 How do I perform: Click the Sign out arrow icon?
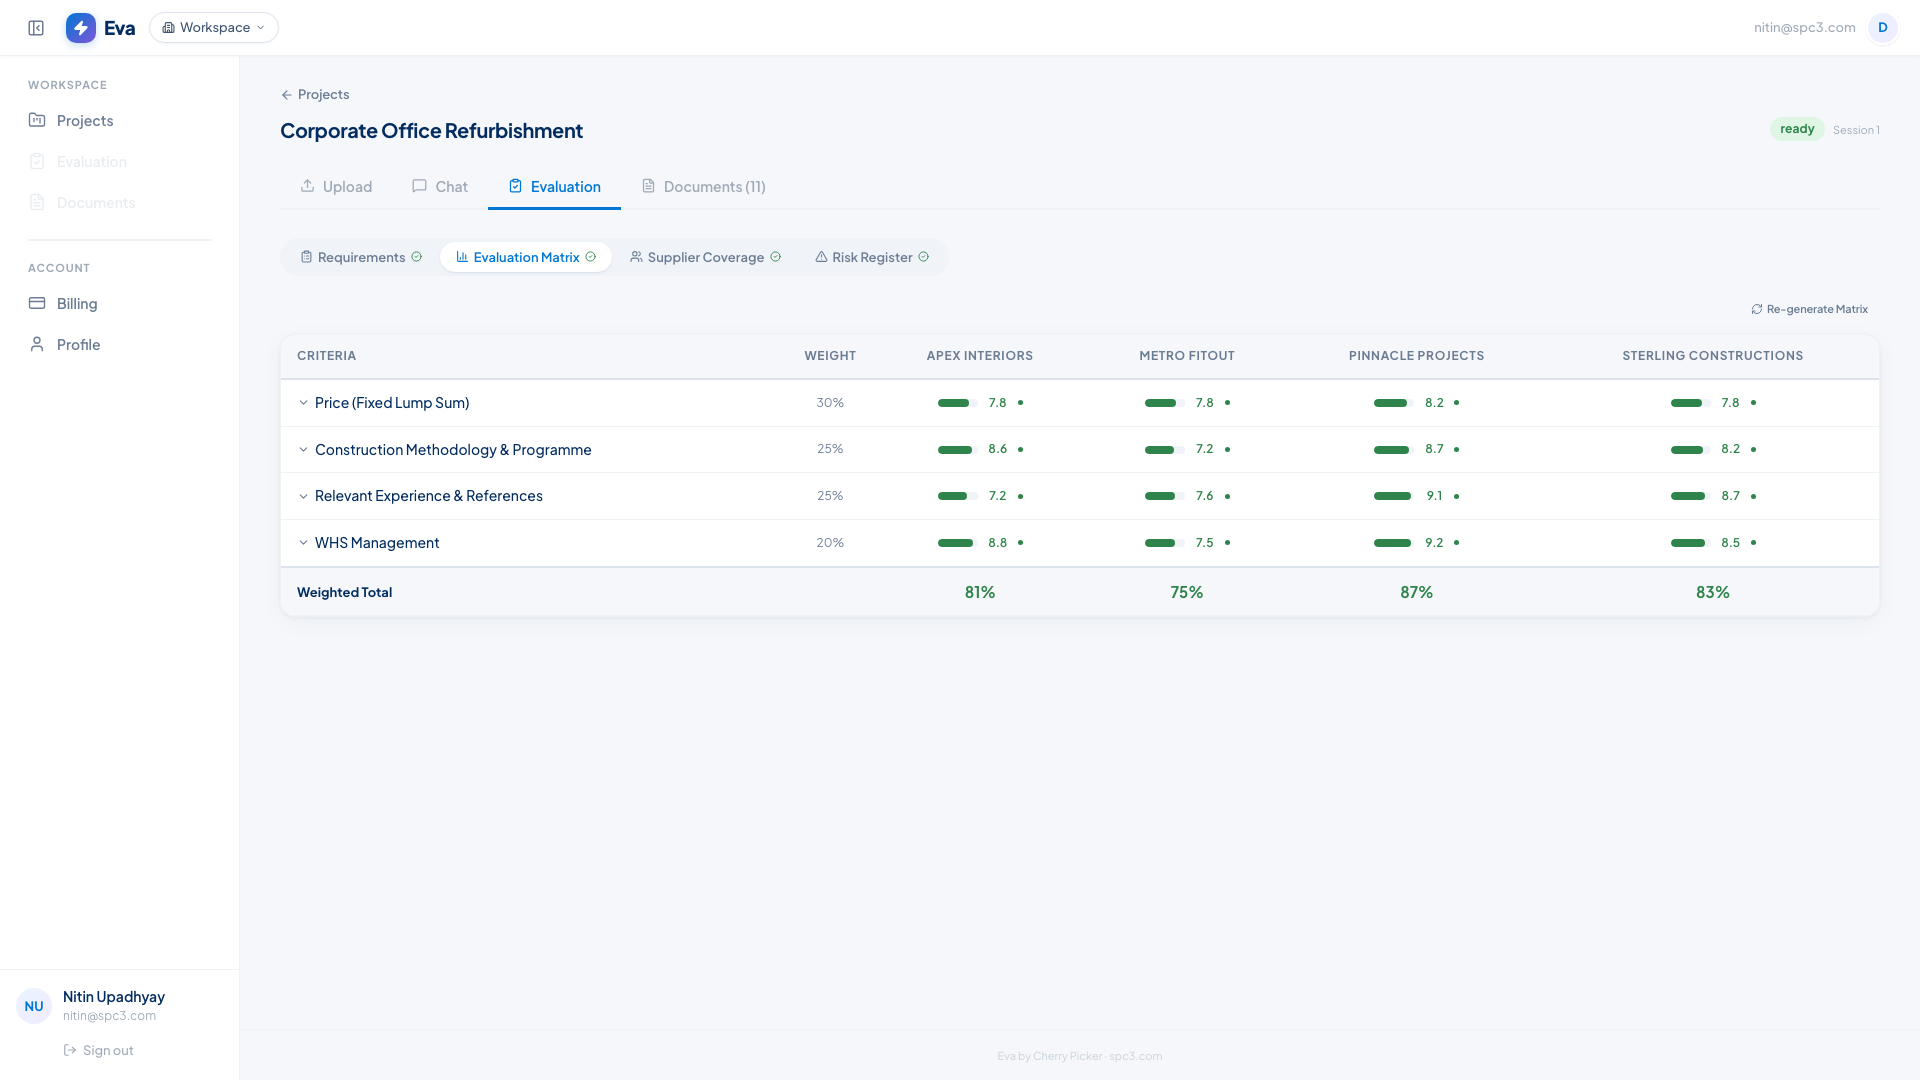(x=70, y=1050)
